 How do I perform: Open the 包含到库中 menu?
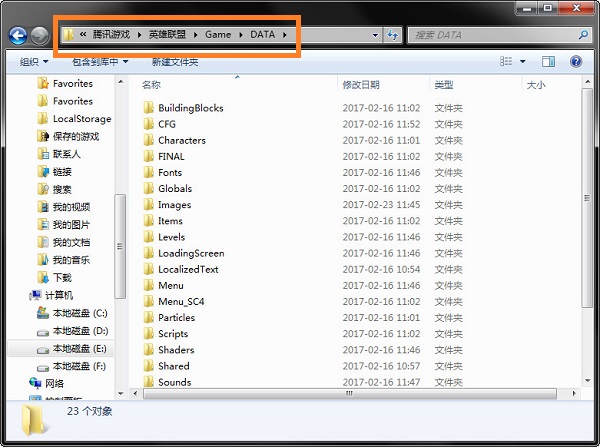(100, 62)
